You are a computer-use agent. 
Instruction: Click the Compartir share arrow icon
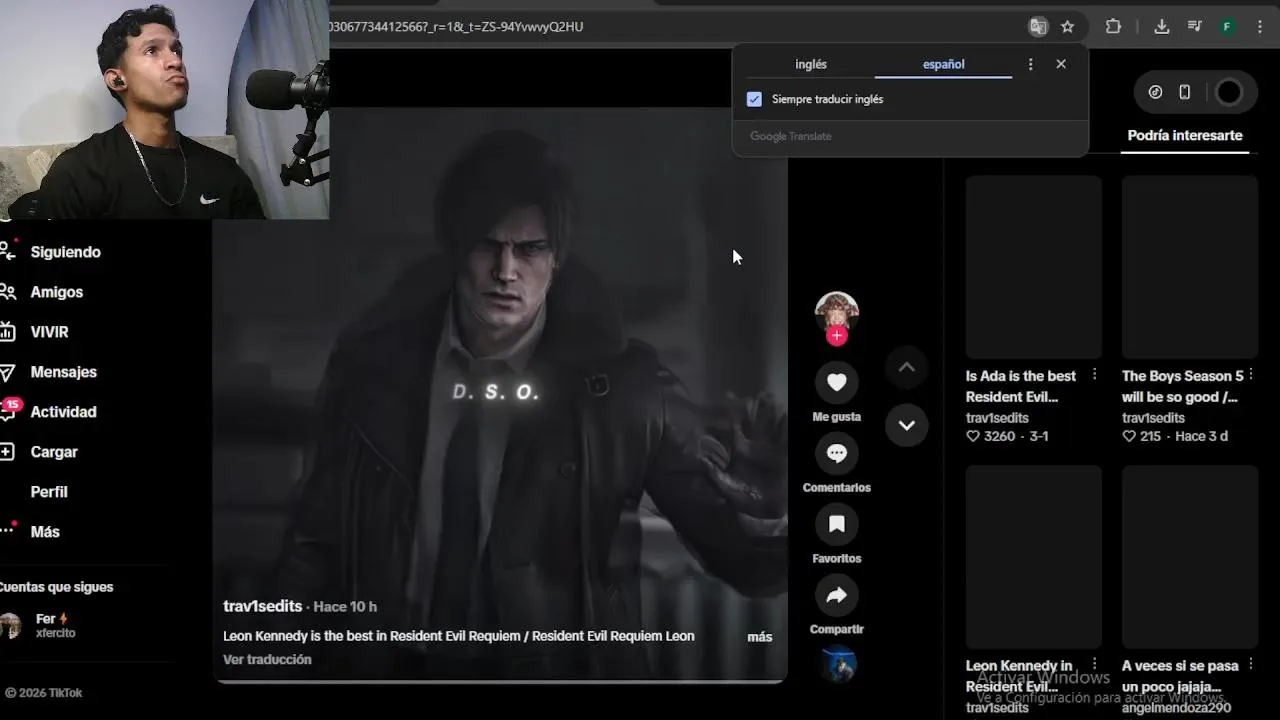point(837,595)
